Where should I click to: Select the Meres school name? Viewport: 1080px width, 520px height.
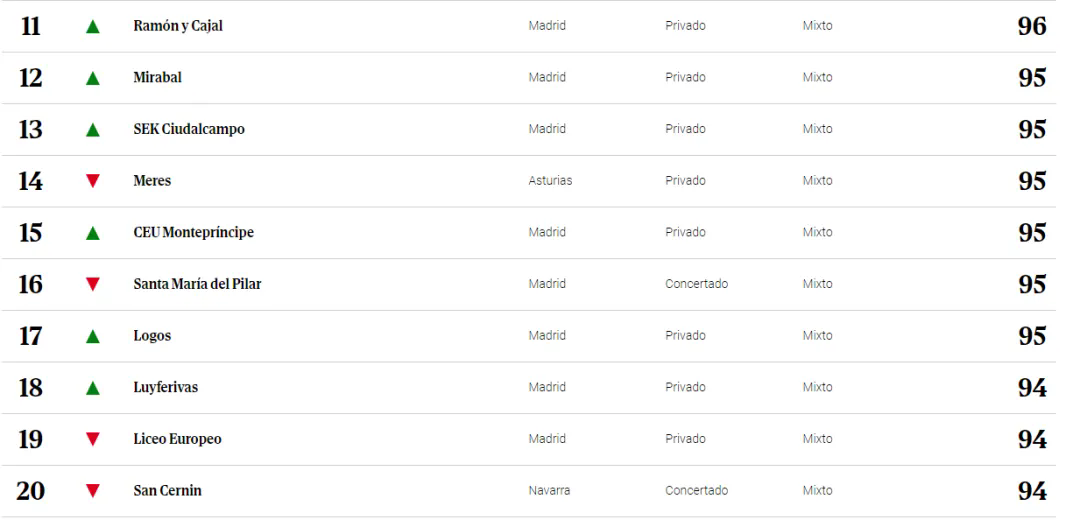152,180
